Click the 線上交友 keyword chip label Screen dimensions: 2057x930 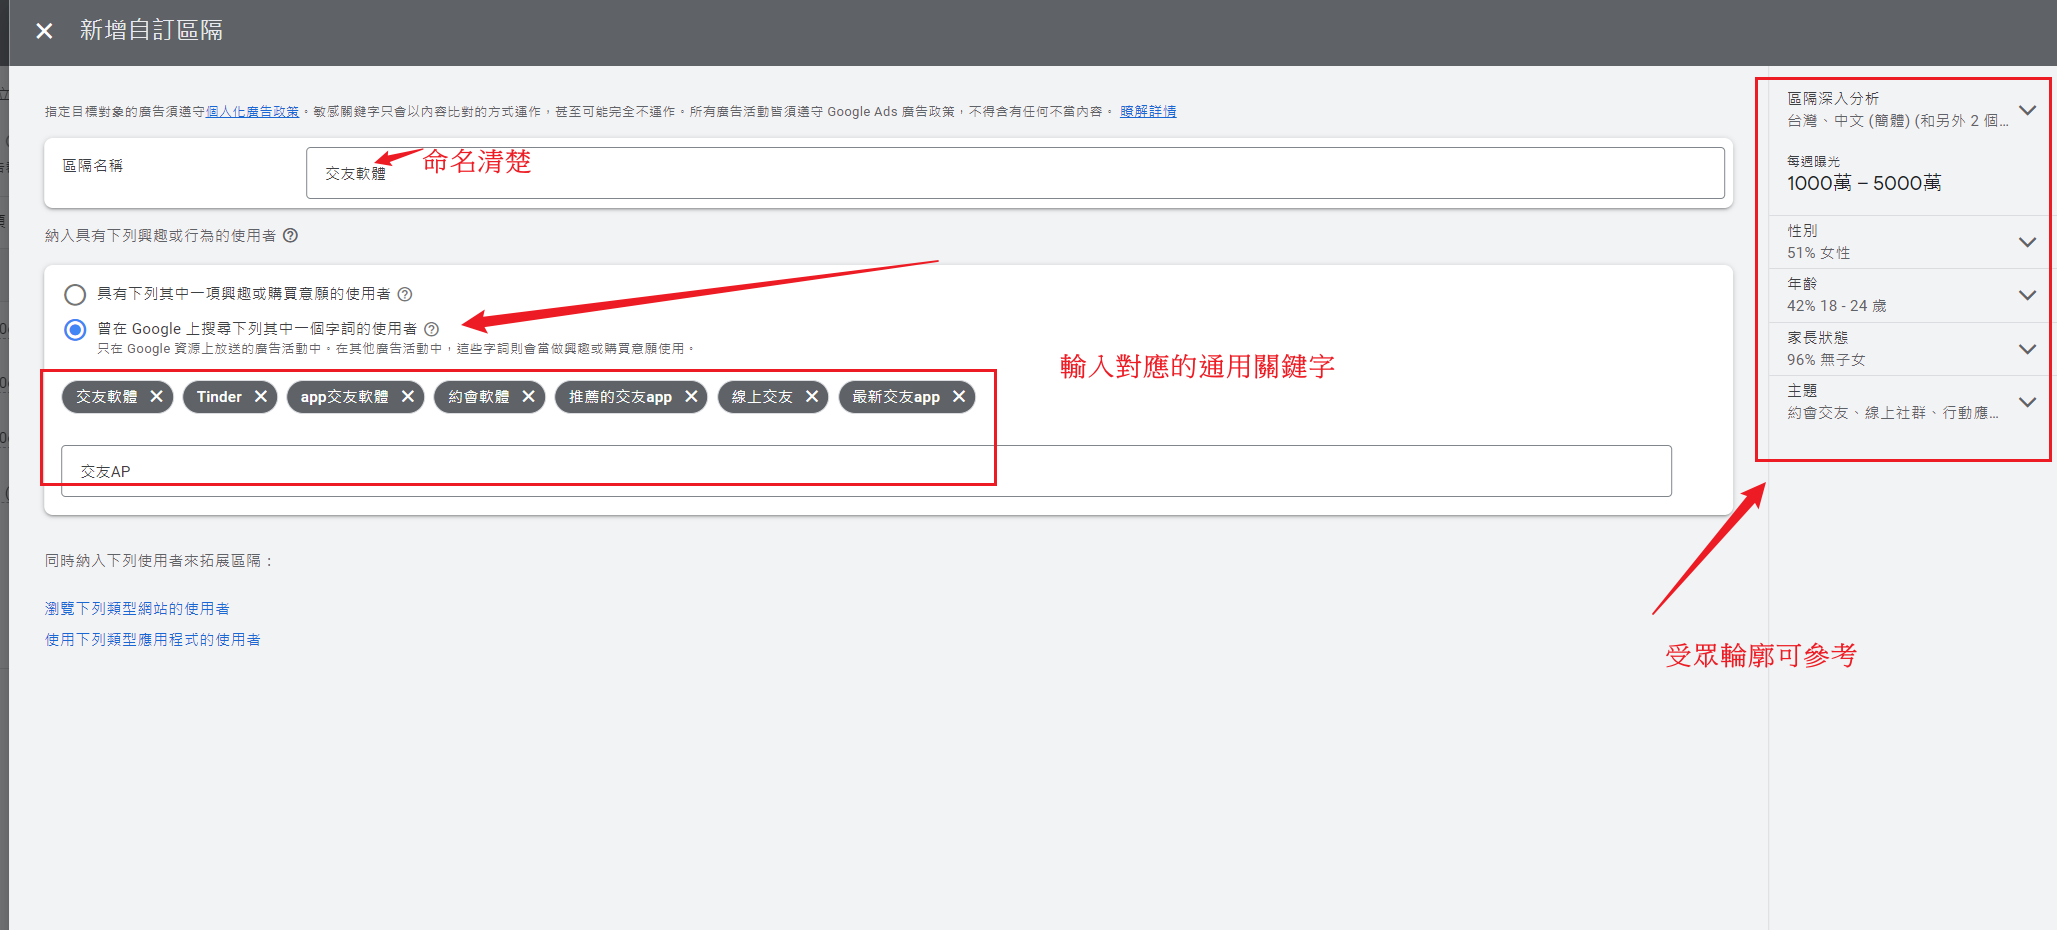(762, 397)
